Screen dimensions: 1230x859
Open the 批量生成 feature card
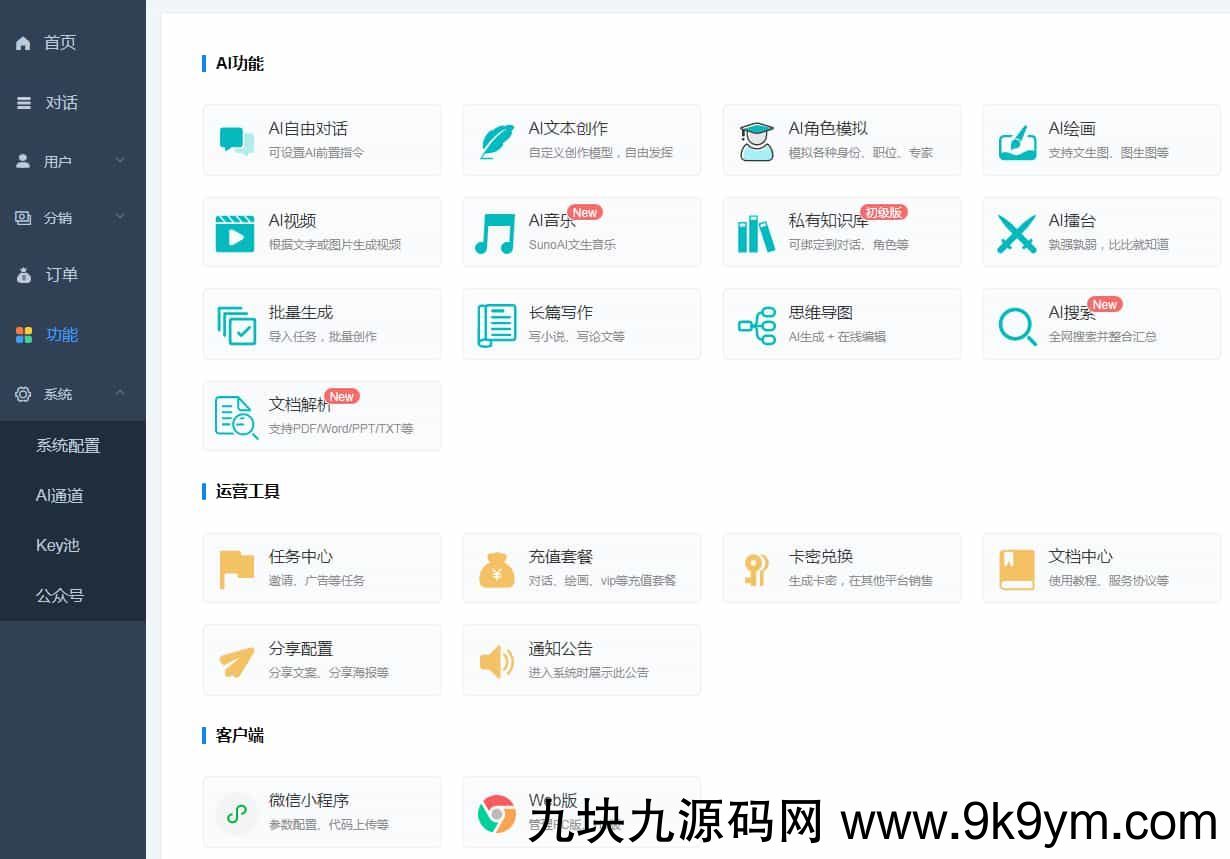coord(321,324)
